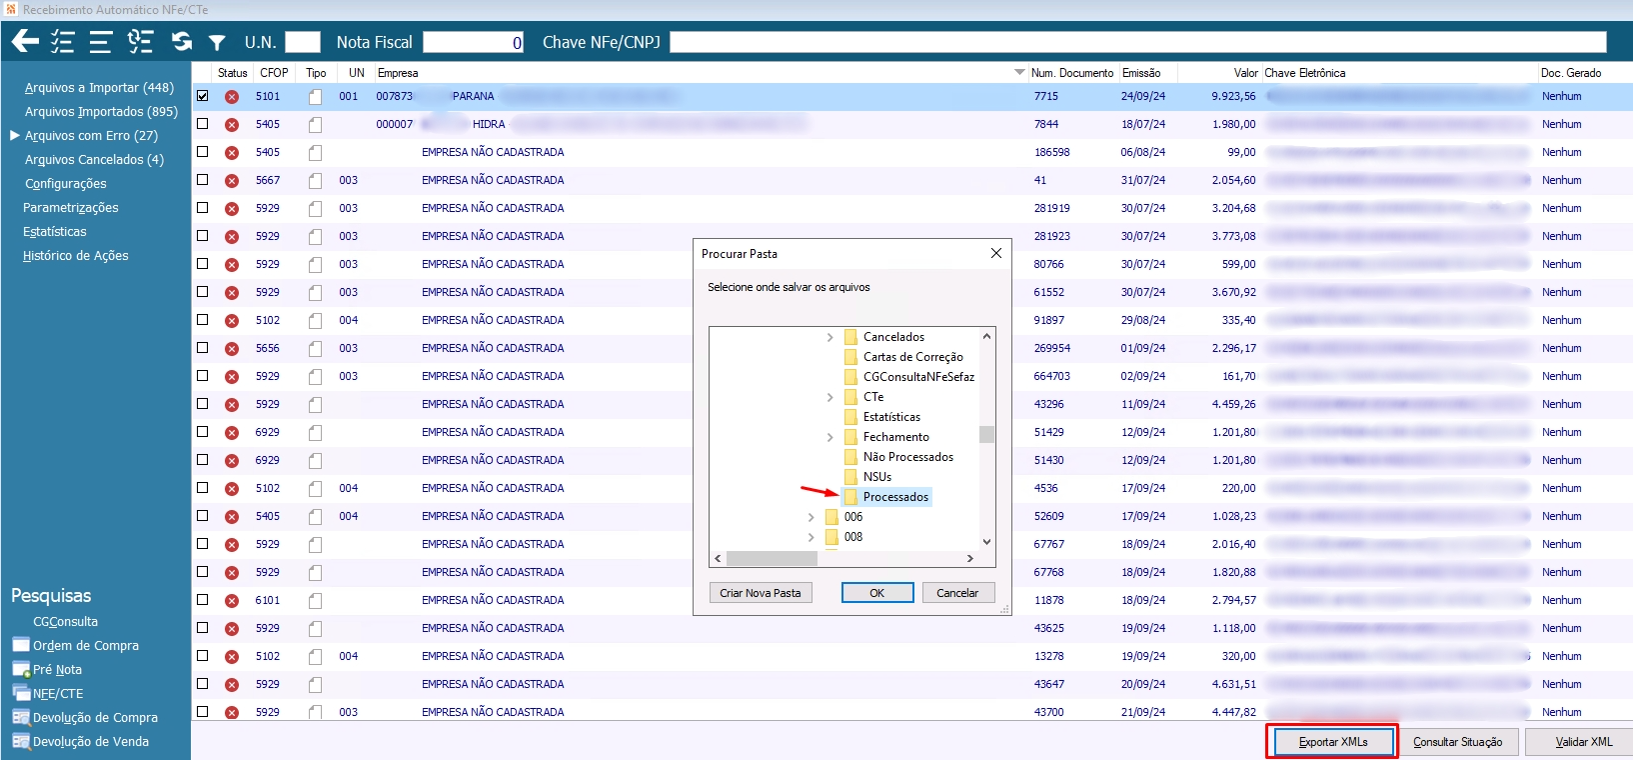Click the Devolução de Compra icon

click(x=21, y=717)
